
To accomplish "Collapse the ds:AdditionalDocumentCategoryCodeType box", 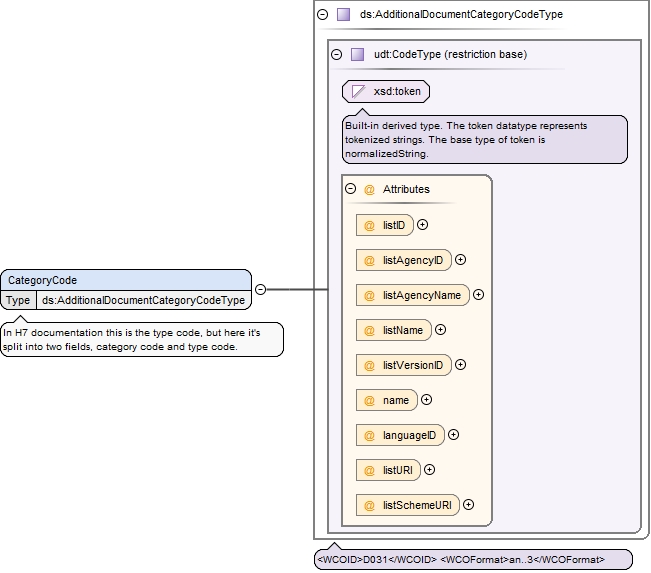I will point(322,15).
